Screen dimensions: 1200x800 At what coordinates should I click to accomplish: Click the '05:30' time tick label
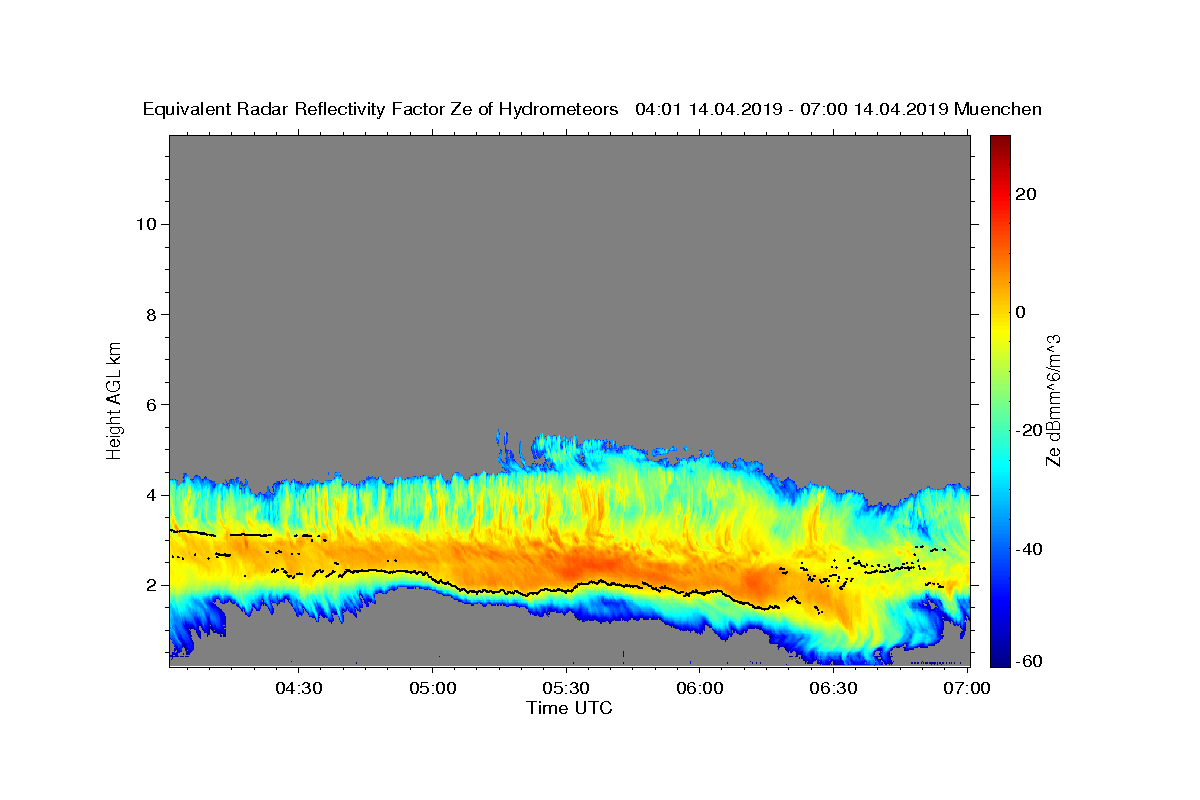point(567,689)
